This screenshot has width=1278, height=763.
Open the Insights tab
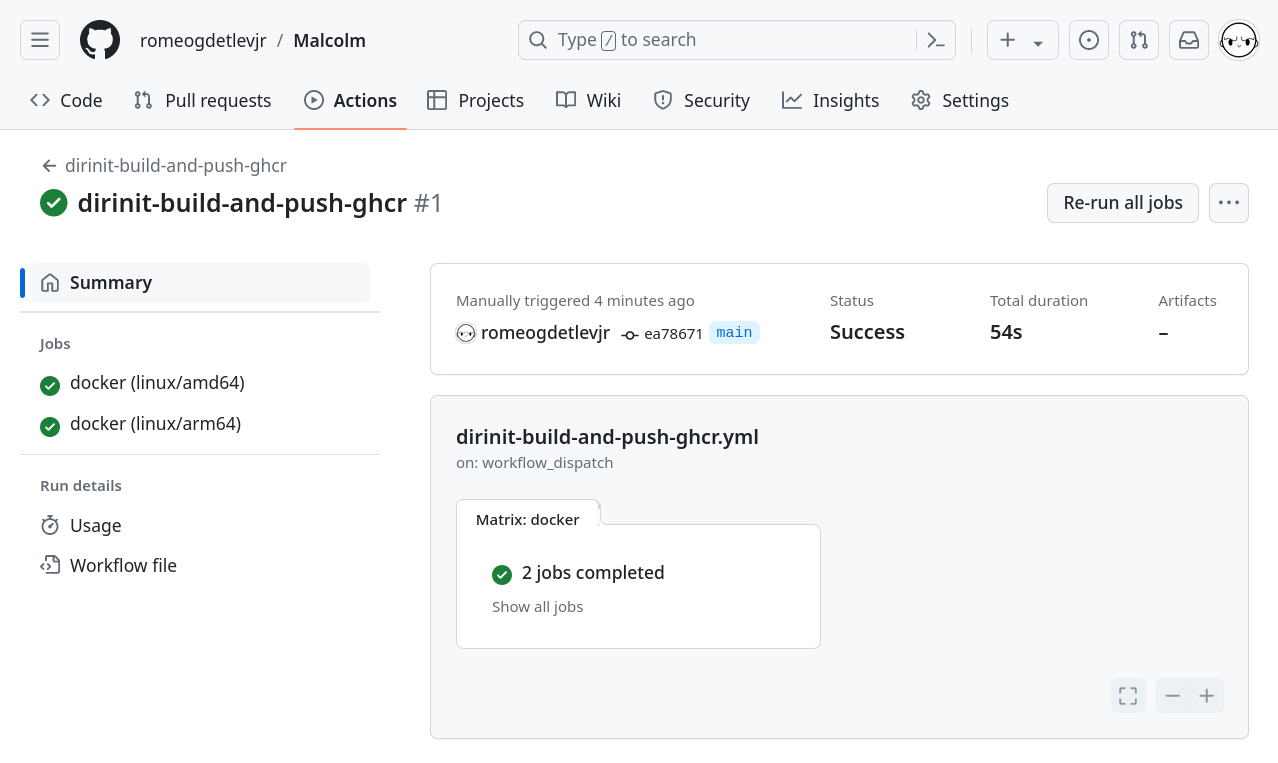[x=830, y=100]
